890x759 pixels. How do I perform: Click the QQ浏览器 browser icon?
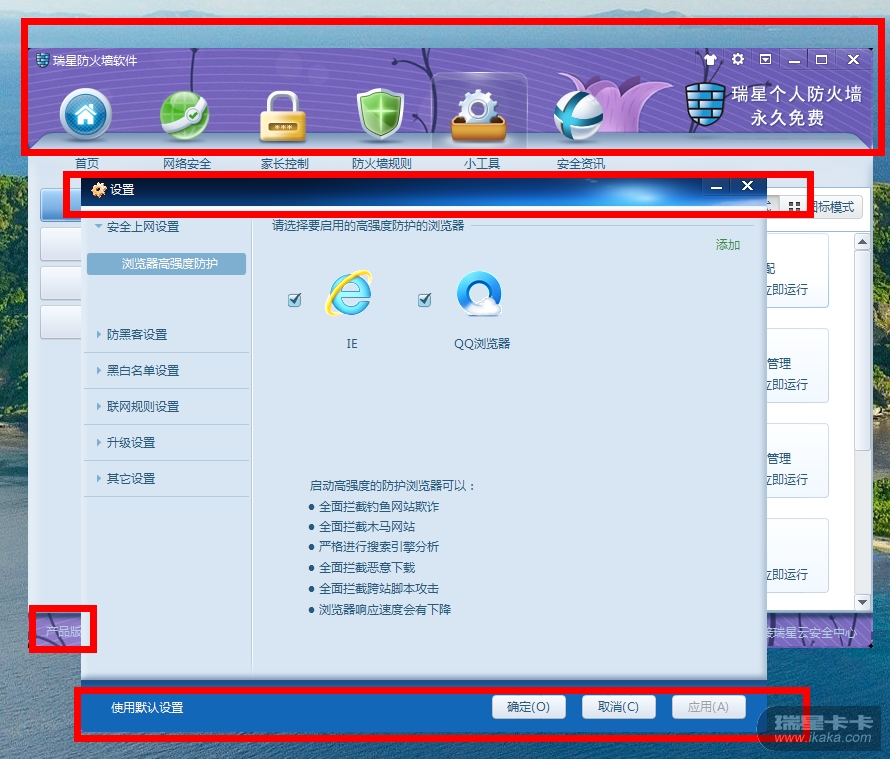click(x=479, y=293)
